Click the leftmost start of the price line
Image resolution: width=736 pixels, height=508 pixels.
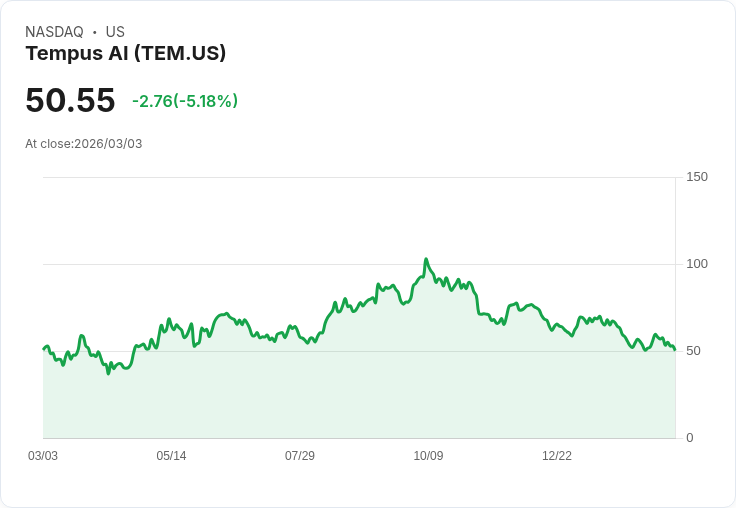coord(43,349)
